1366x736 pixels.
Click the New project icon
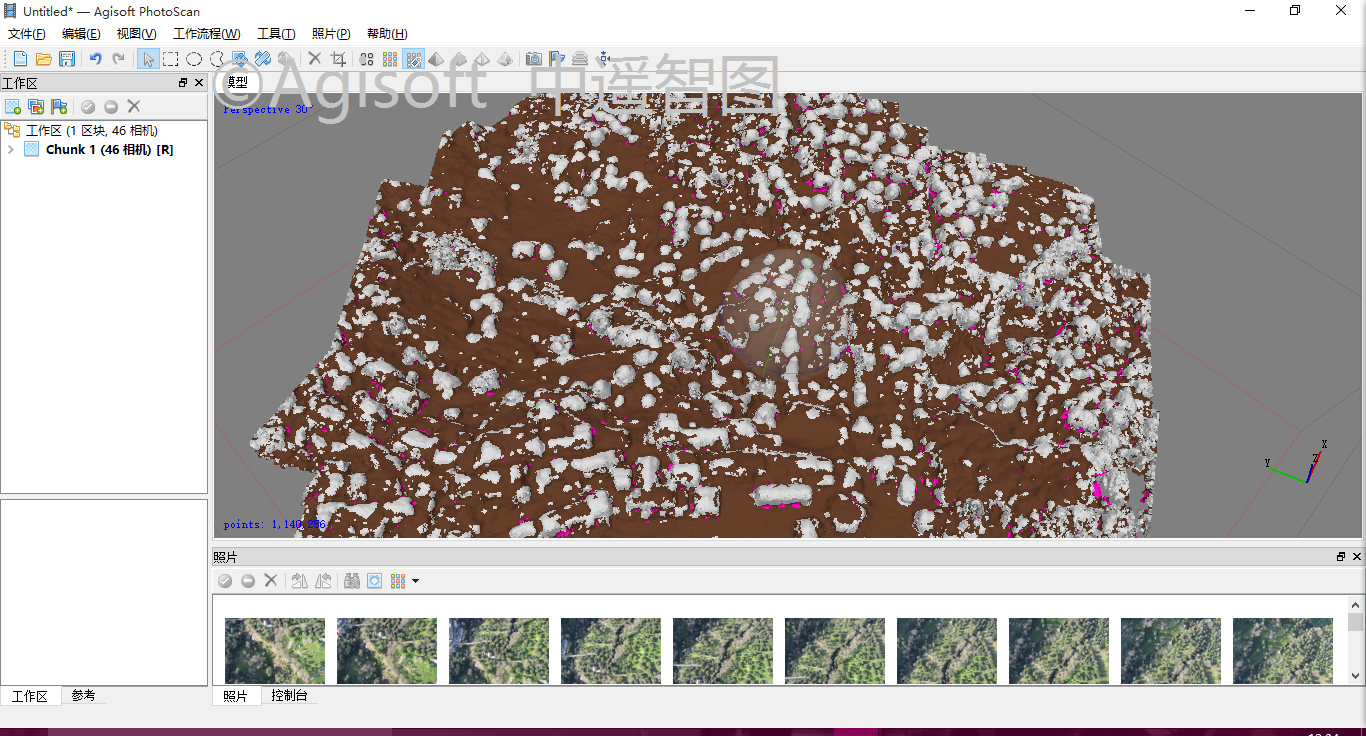pyautogui.click(x=20, y=59)
